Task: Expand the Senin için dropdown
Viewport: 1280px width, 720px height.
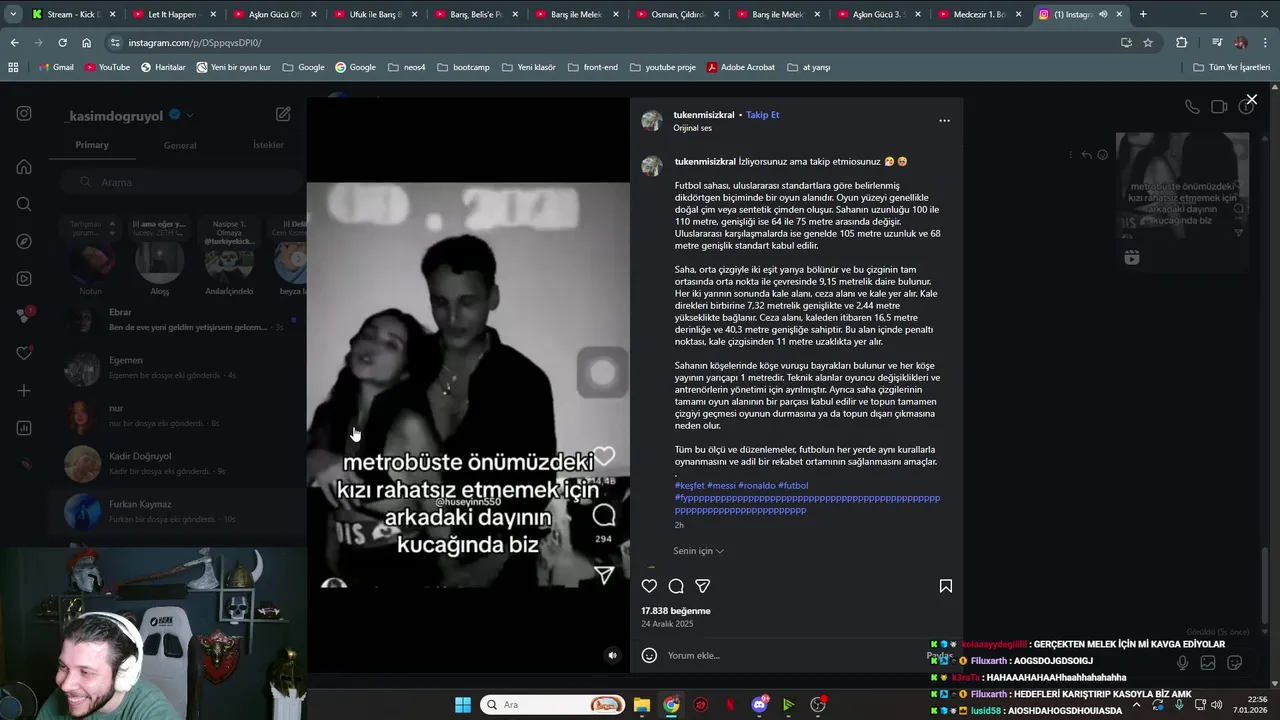Action: pos(698,551)
